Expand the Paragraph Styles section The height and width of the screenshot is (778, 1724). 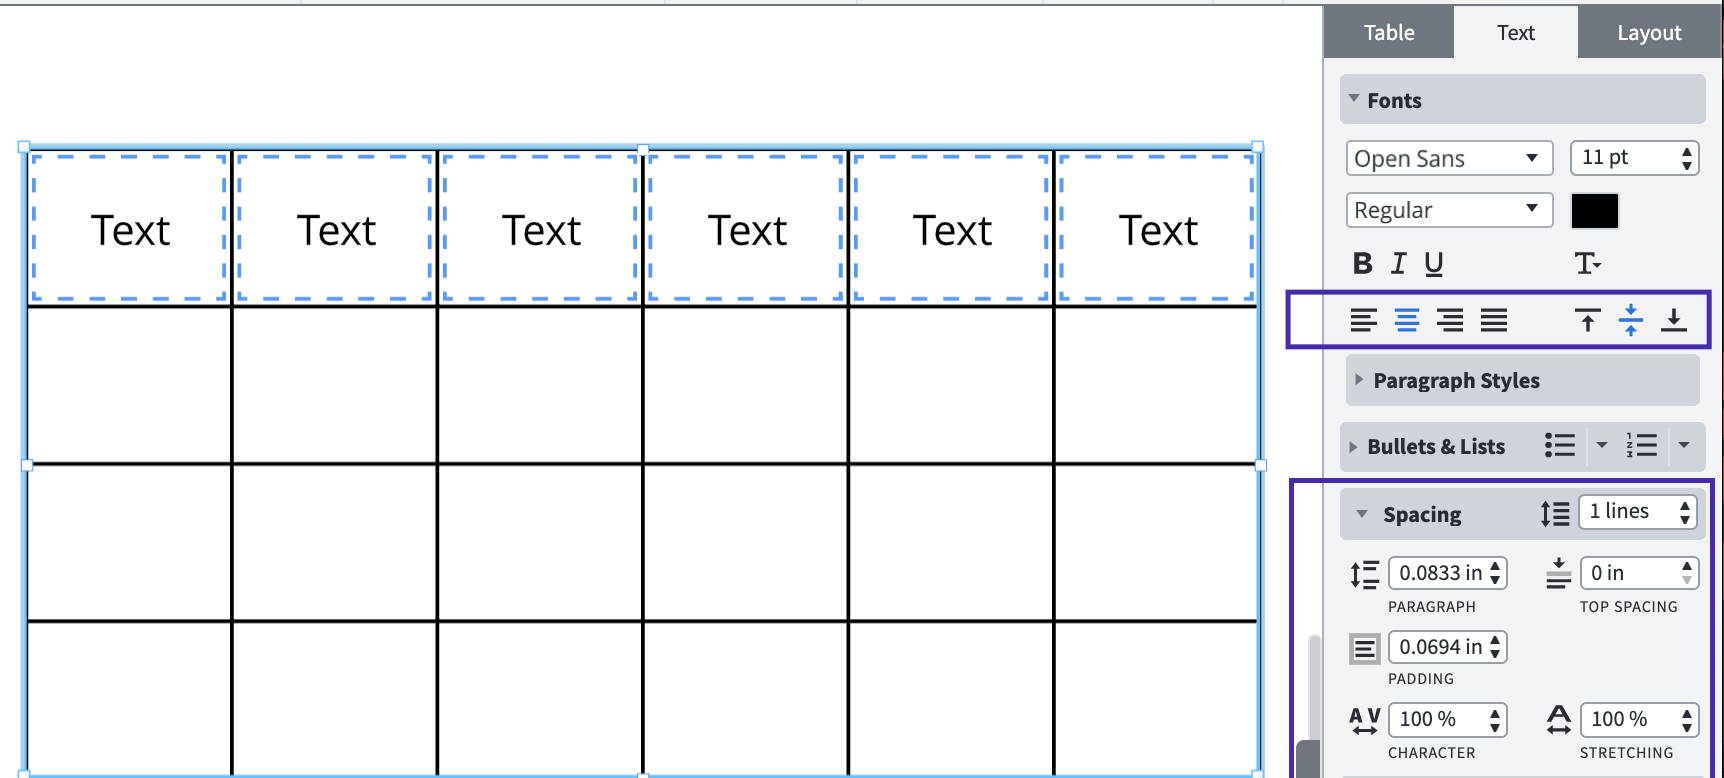(x=1456, y=380)
